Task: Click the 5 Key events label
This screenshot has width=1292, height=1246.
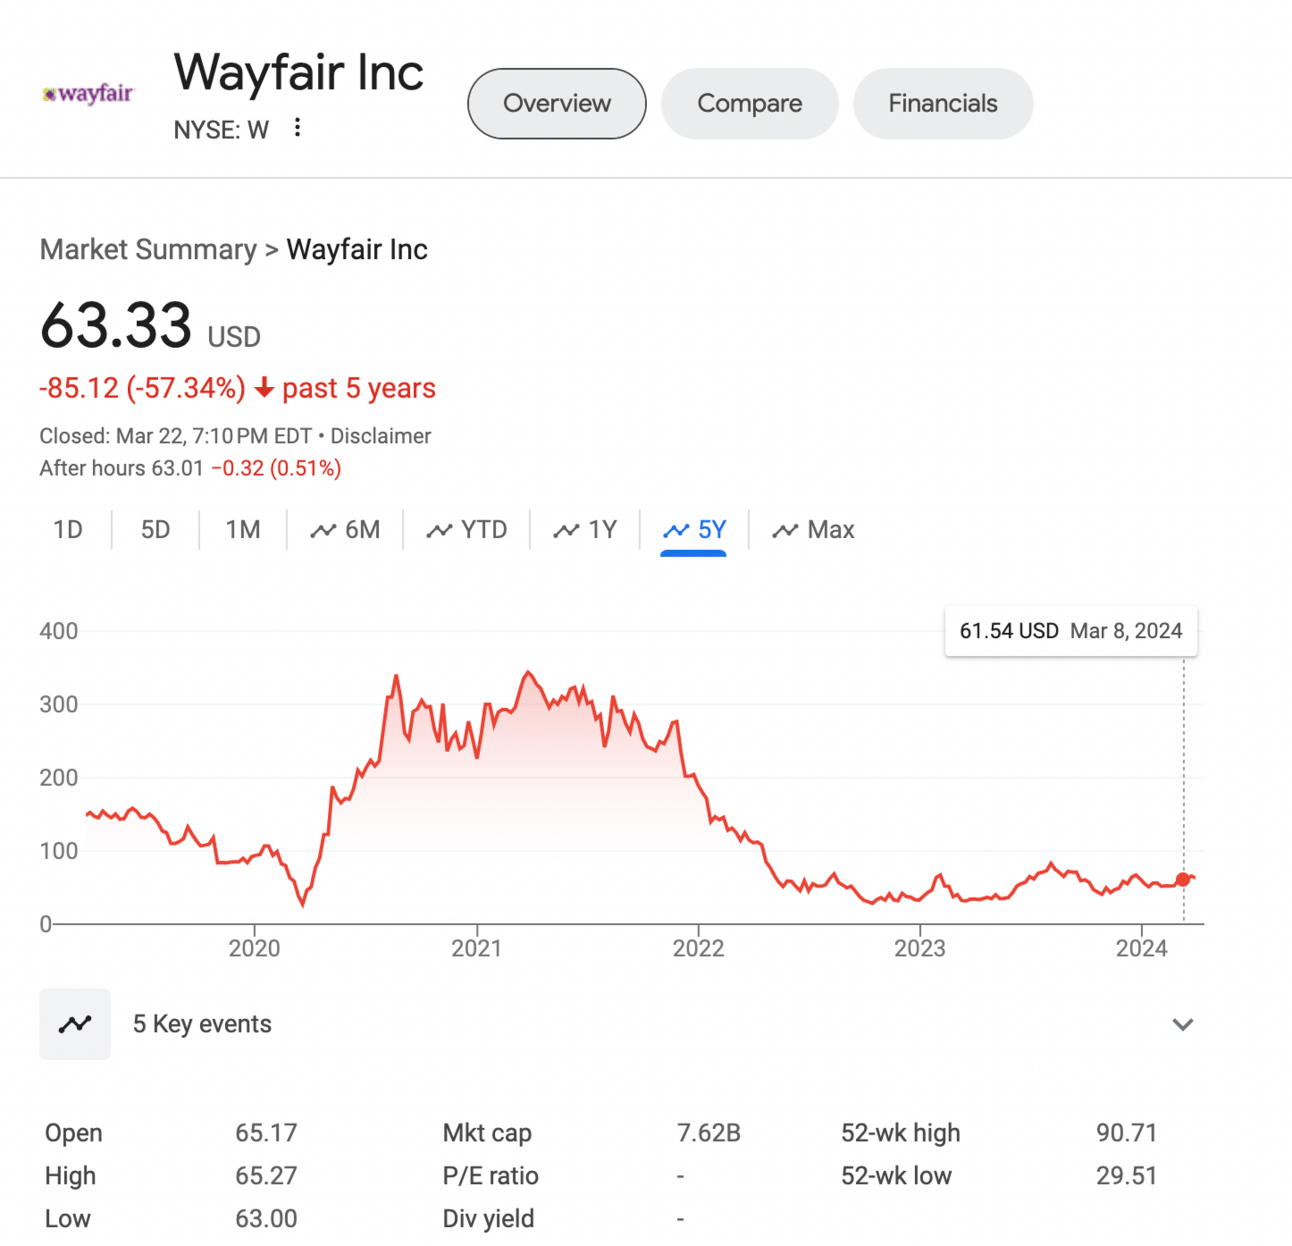Action: tap(202, 1024)
